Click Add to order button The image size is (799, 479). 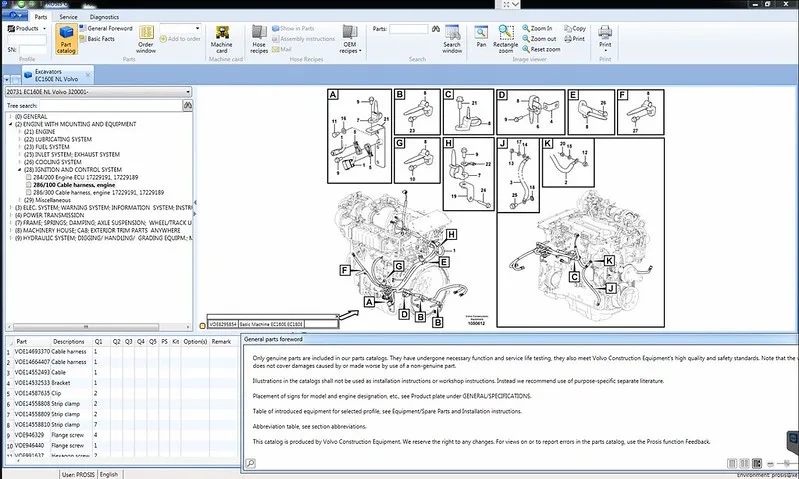(x=180, y=39)
